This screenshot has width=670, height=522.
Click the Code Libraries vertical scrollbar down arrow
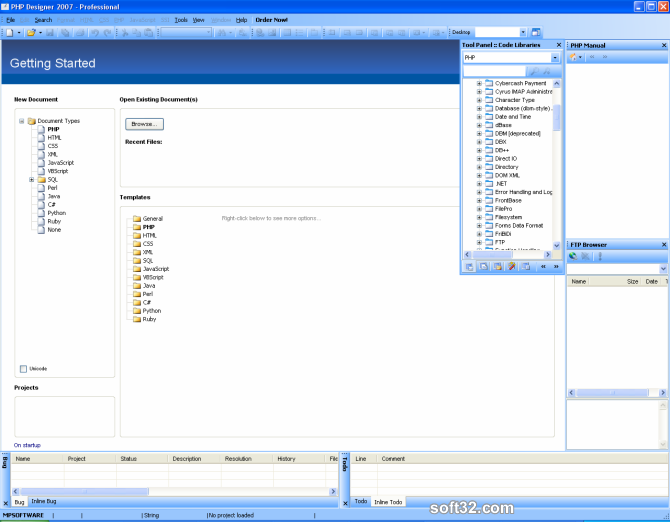(x=556, y=245)
